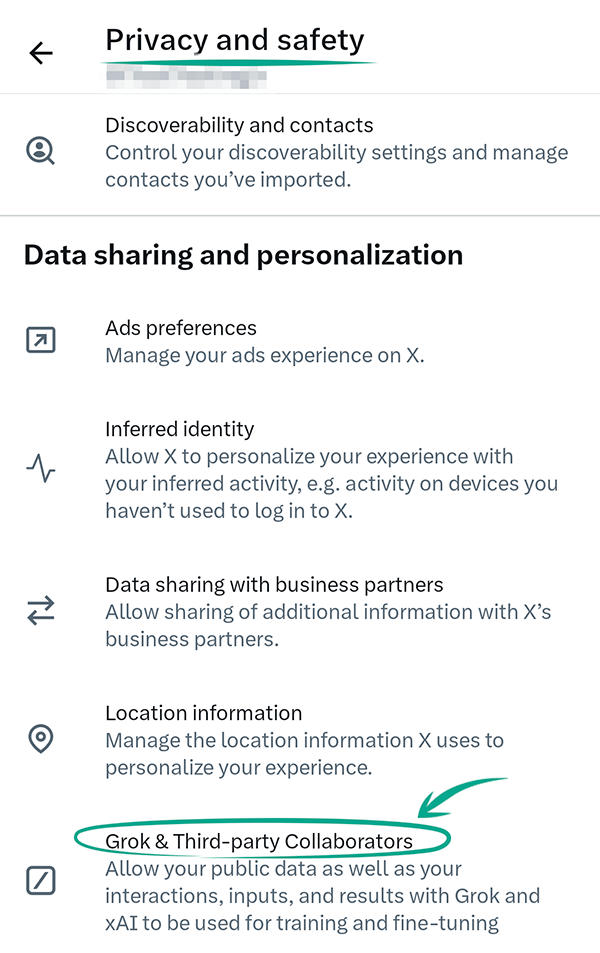
Task: Click the Inferred identity activity pulse icon
Action: click(40, 467)
